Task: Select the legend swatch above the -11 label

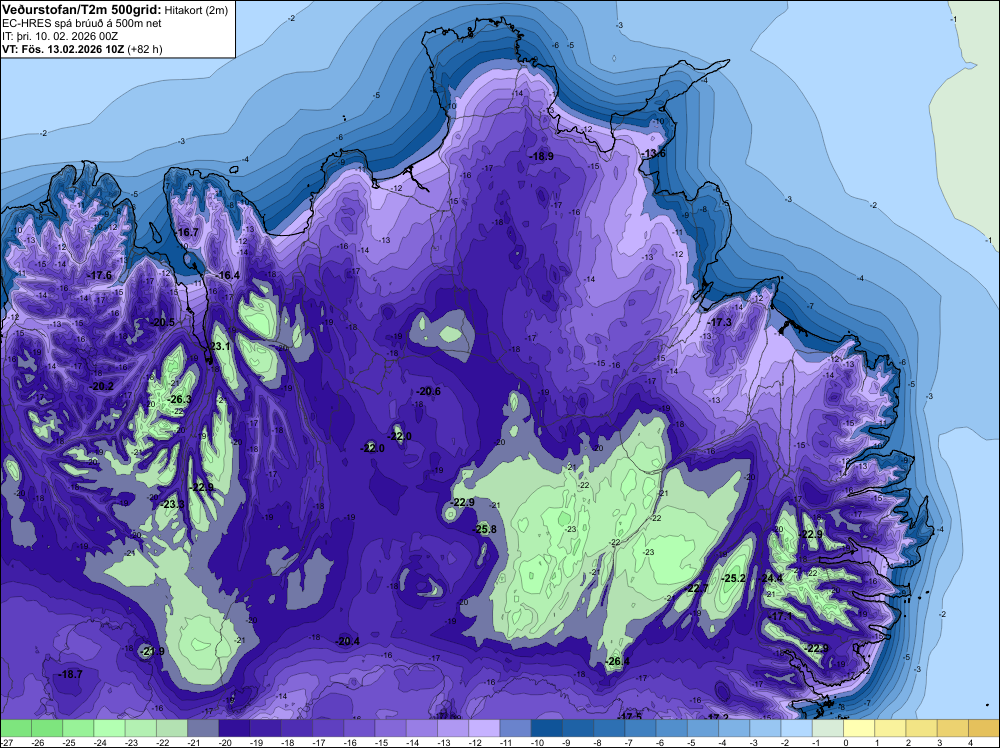Action: point(515,728)
